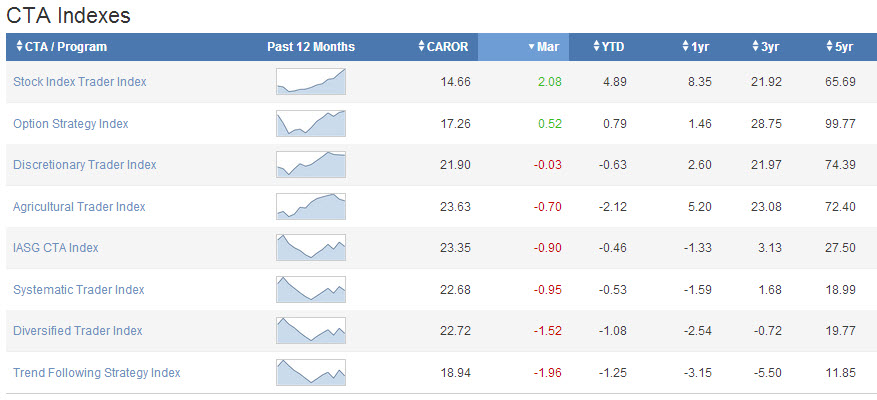
Task: Open Diversified Trader Index link
Action: coord(78,331)
